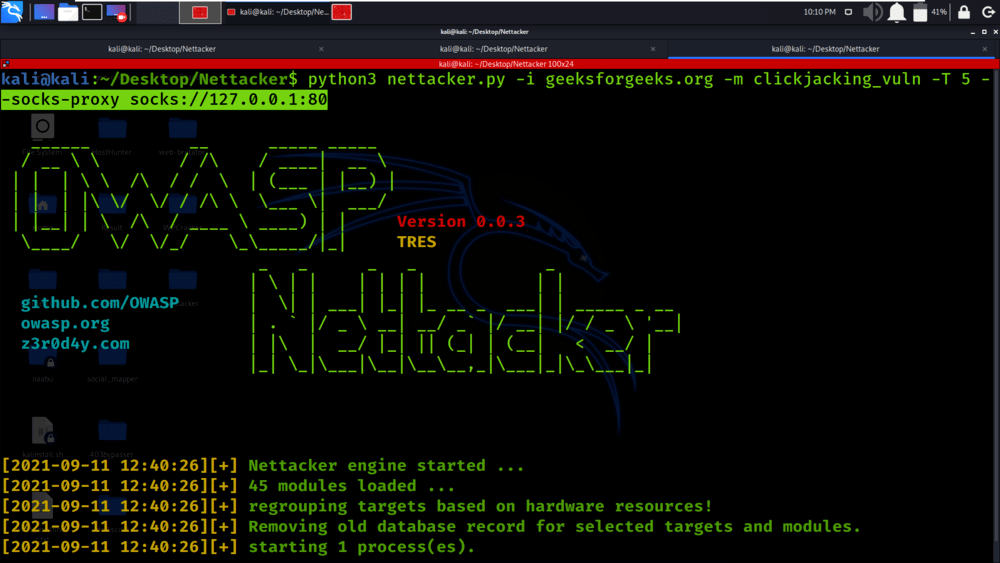1000x563 pixels.
Task: Maximize the terminal window
Action: coord(984,32)
